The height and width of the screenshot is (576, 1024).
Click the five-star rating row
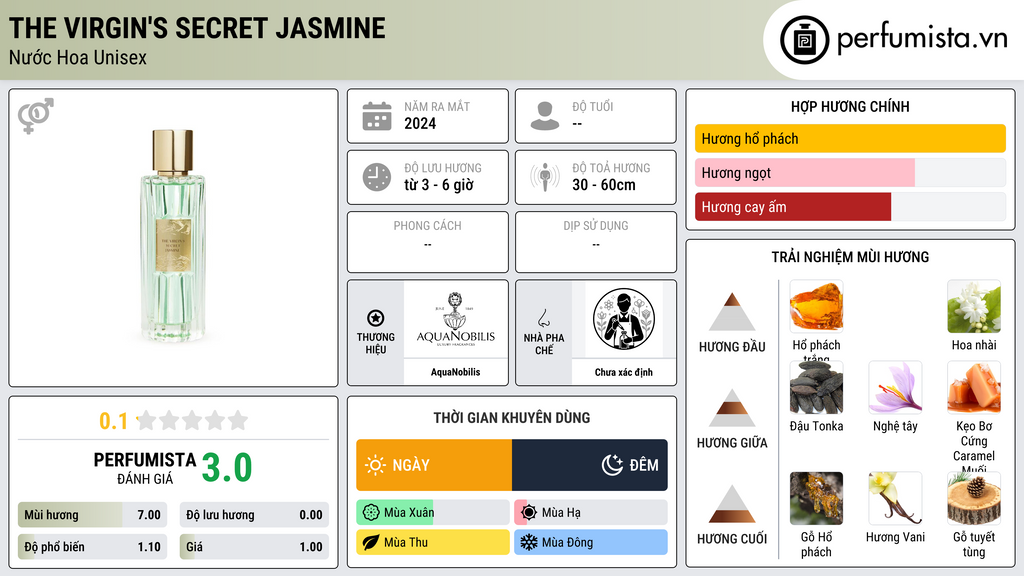pos(192,420)
